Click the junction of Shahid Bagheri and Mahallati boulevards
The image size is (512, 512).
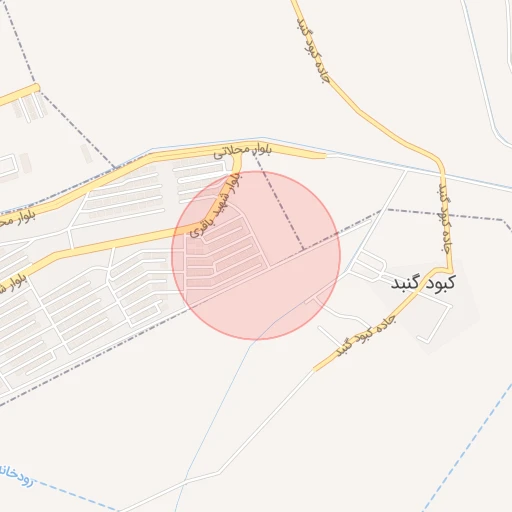coord(237,157)
